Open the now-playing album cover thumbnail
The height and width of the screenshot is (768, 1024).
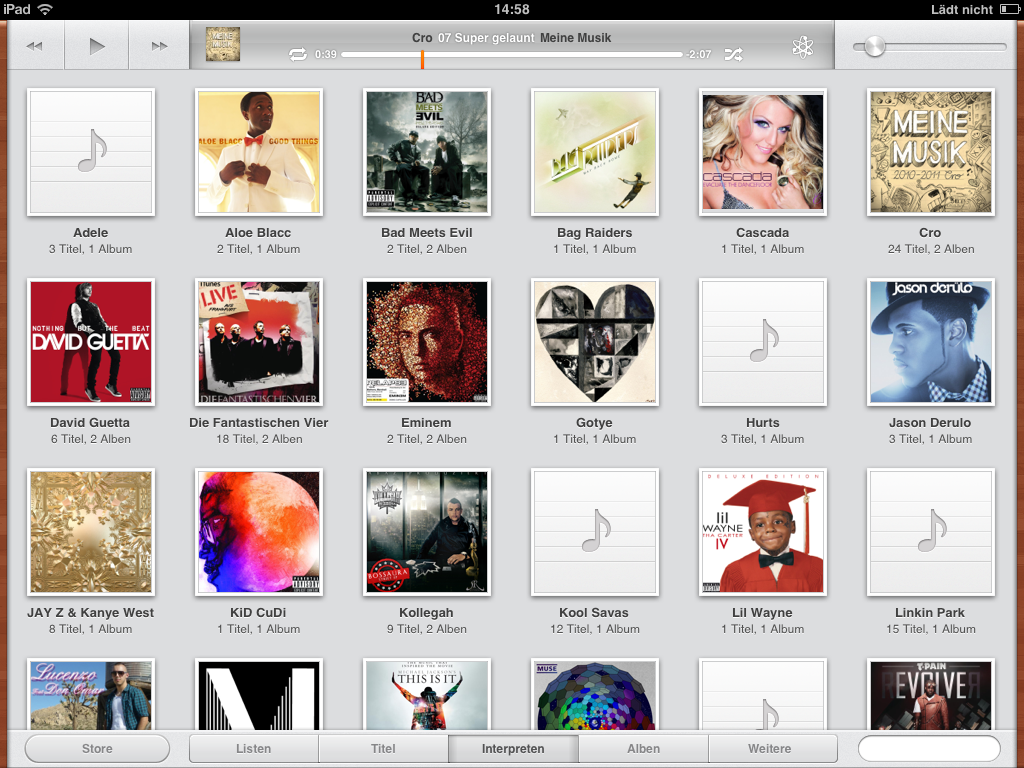[x=223, y=44]
